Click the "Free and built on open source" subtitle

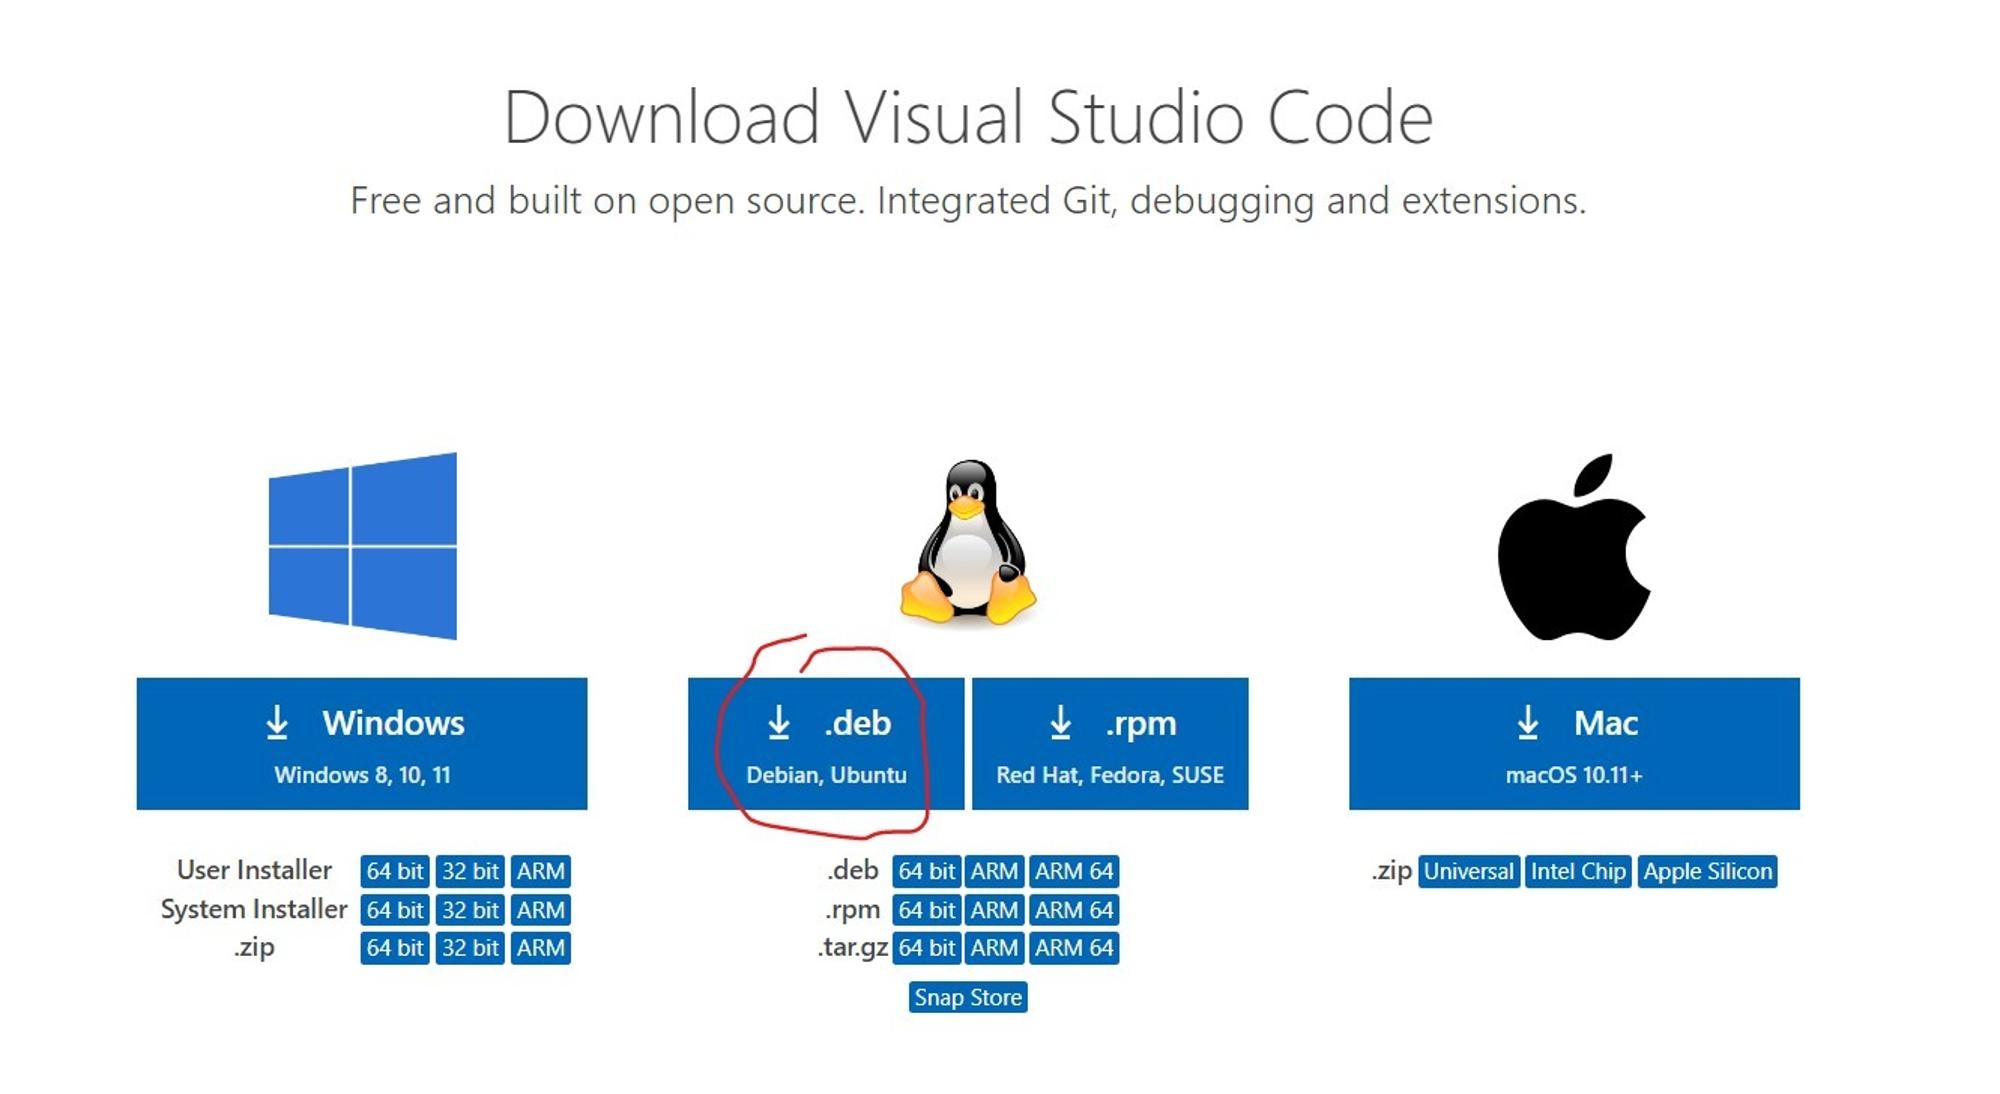click(968, 201)
